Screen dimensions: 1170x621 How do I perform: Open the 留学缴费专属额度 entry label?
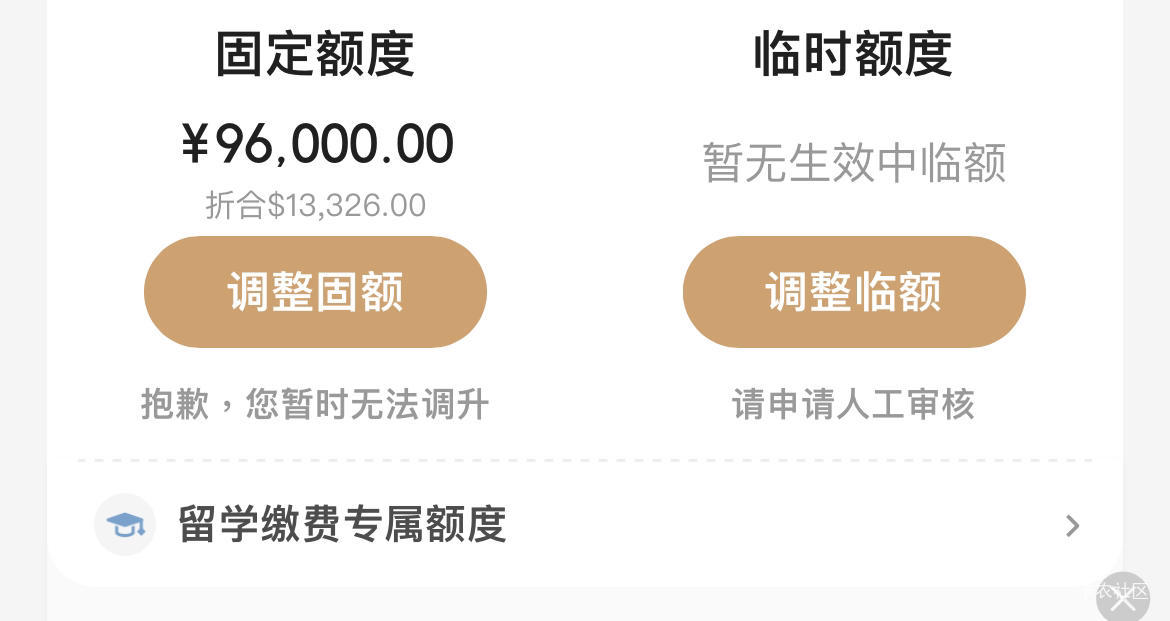pyautogui.click(x=342, y=524)
